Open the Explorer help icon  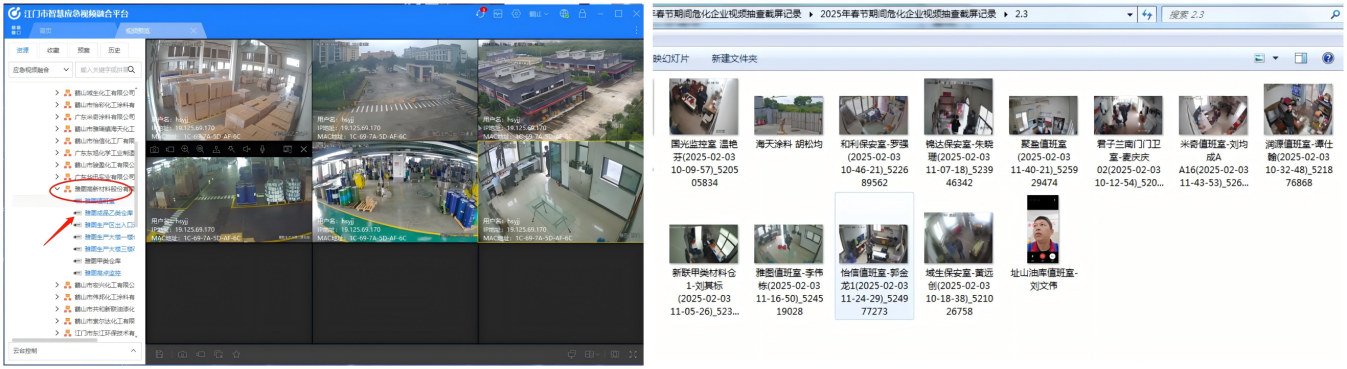point(1328,59)
